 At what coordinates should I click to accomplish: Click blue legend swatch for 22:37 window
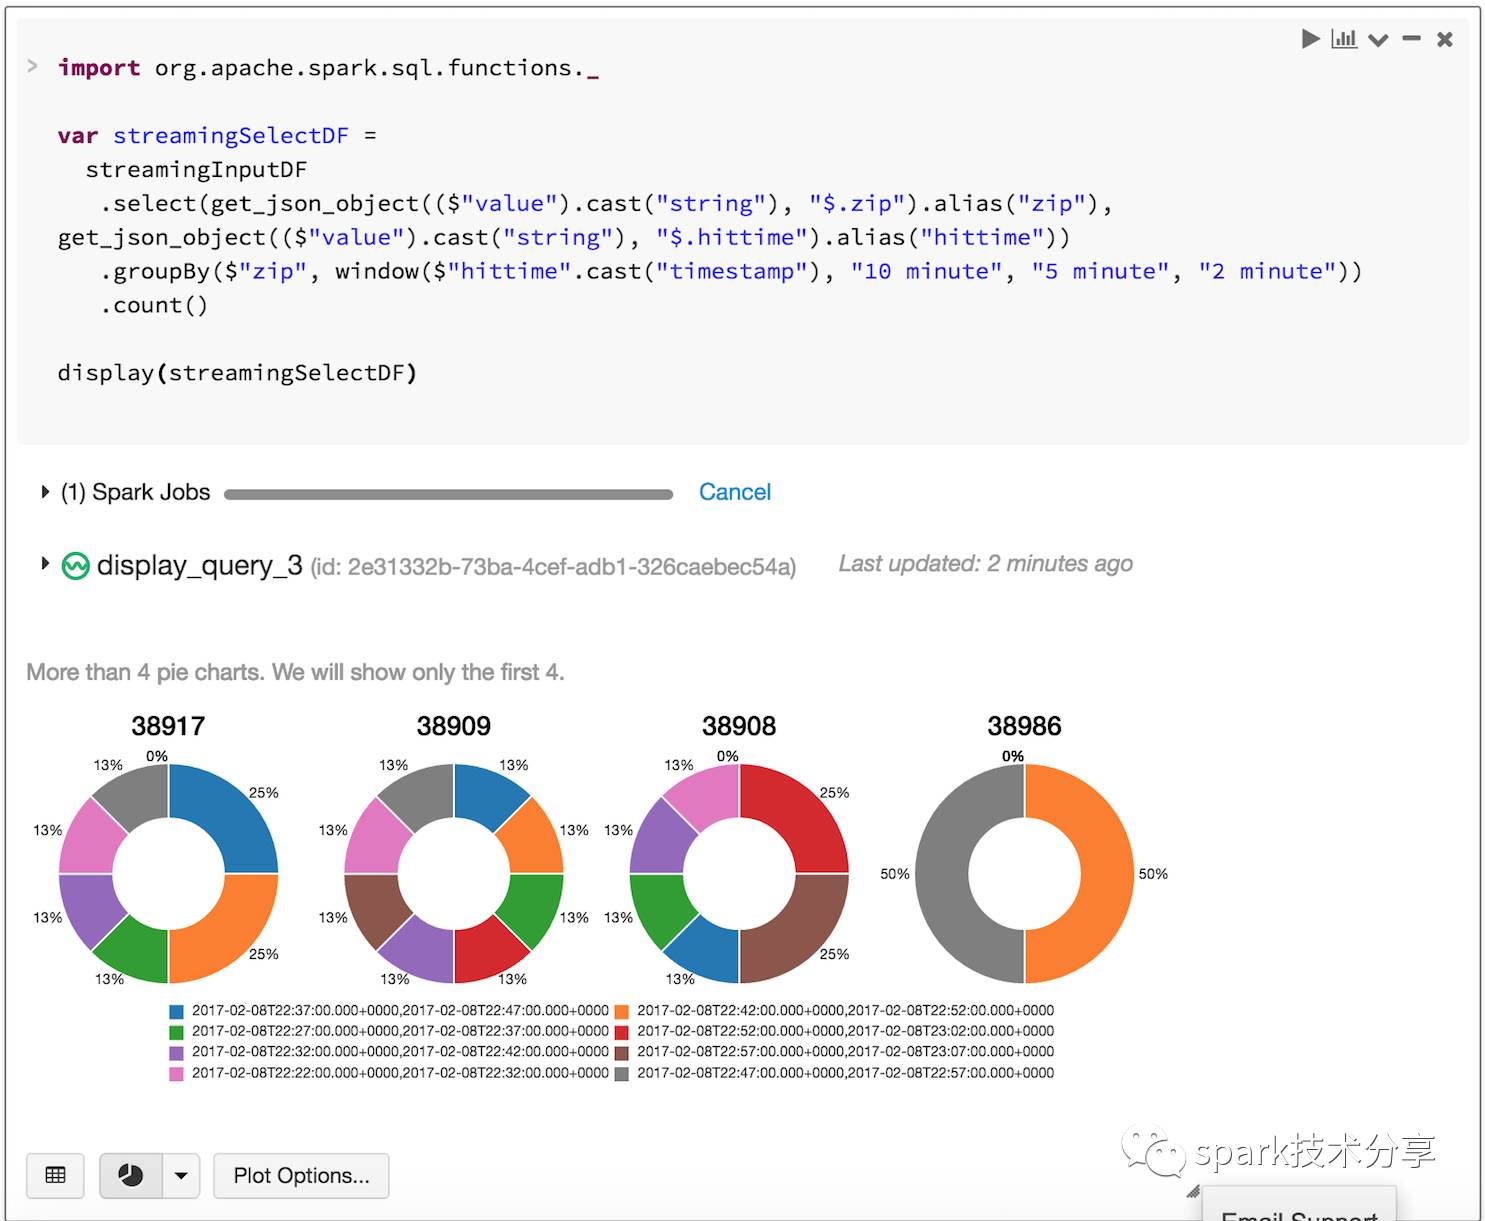[176, 1011]
